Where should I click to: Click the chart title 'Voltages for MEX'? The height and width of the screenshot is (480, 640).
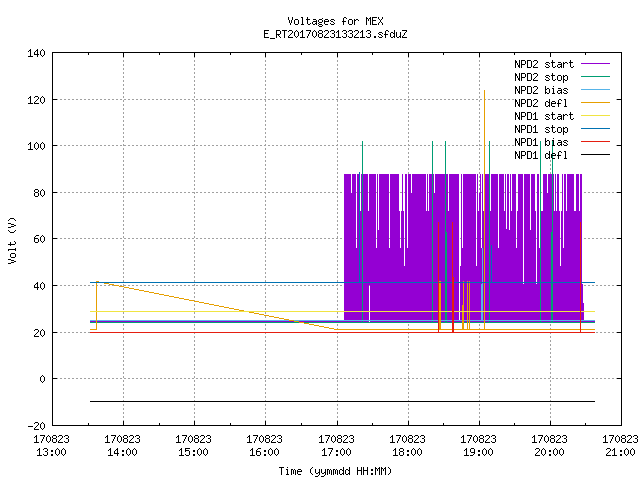(x=335, y=21)
